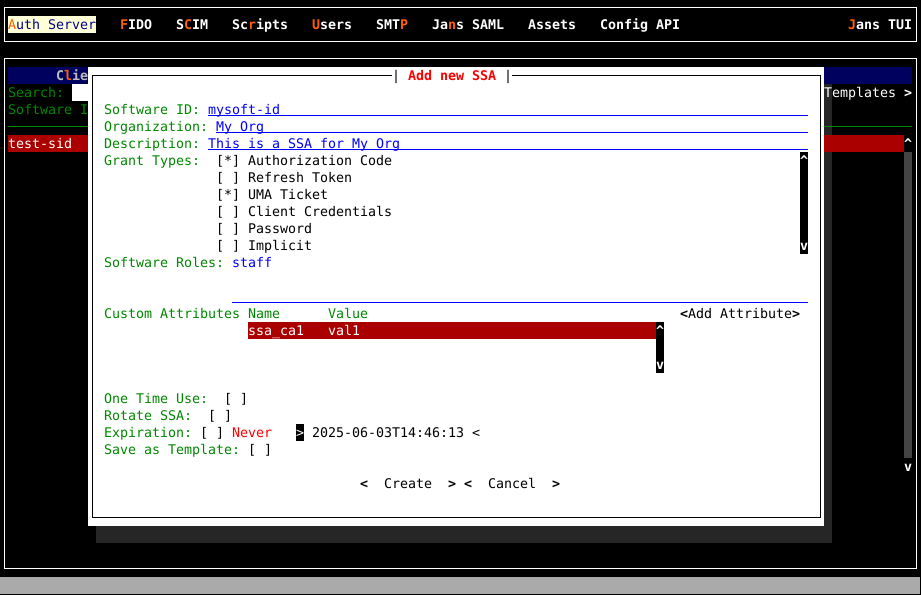Screen dimensions: 921x595
Task: Click the Cancel button
Action: (512, 484)
